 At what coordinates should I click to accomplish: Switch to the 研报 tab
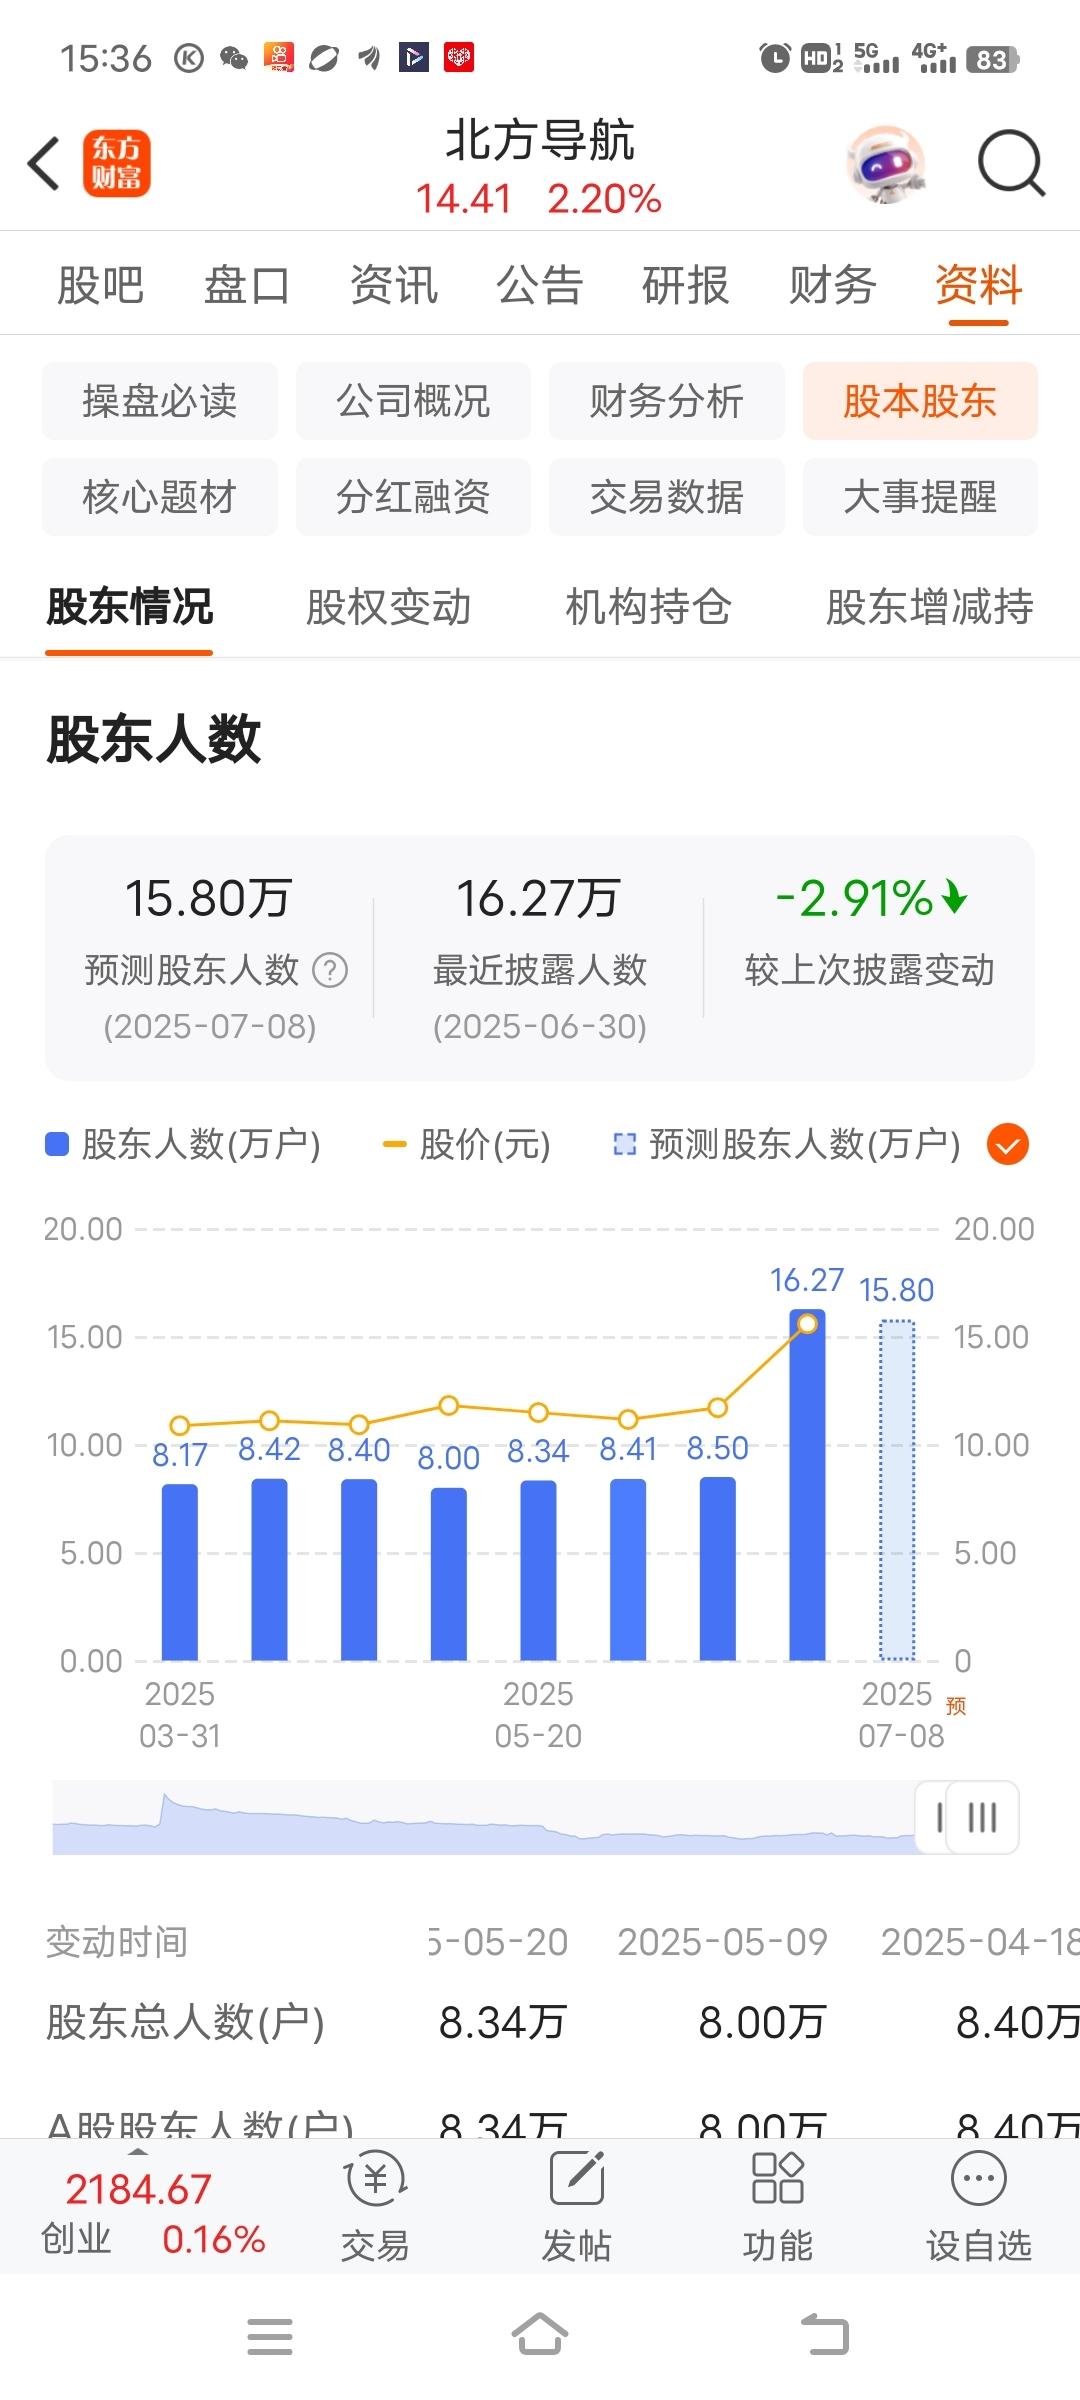pyautogui.click(x=686, y=285)
